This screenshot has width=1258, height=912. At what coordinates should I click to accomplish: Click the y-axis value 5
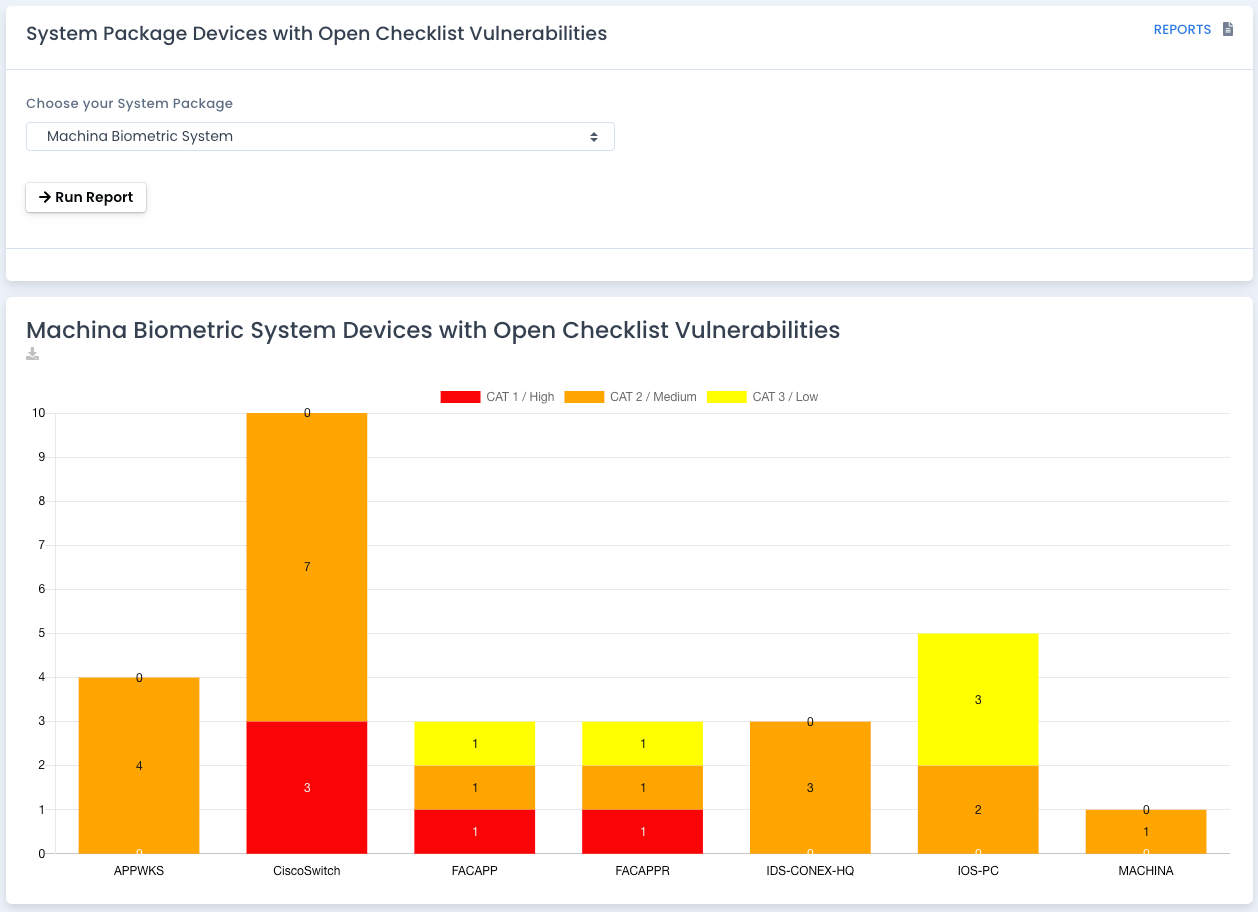coord(42,633)
